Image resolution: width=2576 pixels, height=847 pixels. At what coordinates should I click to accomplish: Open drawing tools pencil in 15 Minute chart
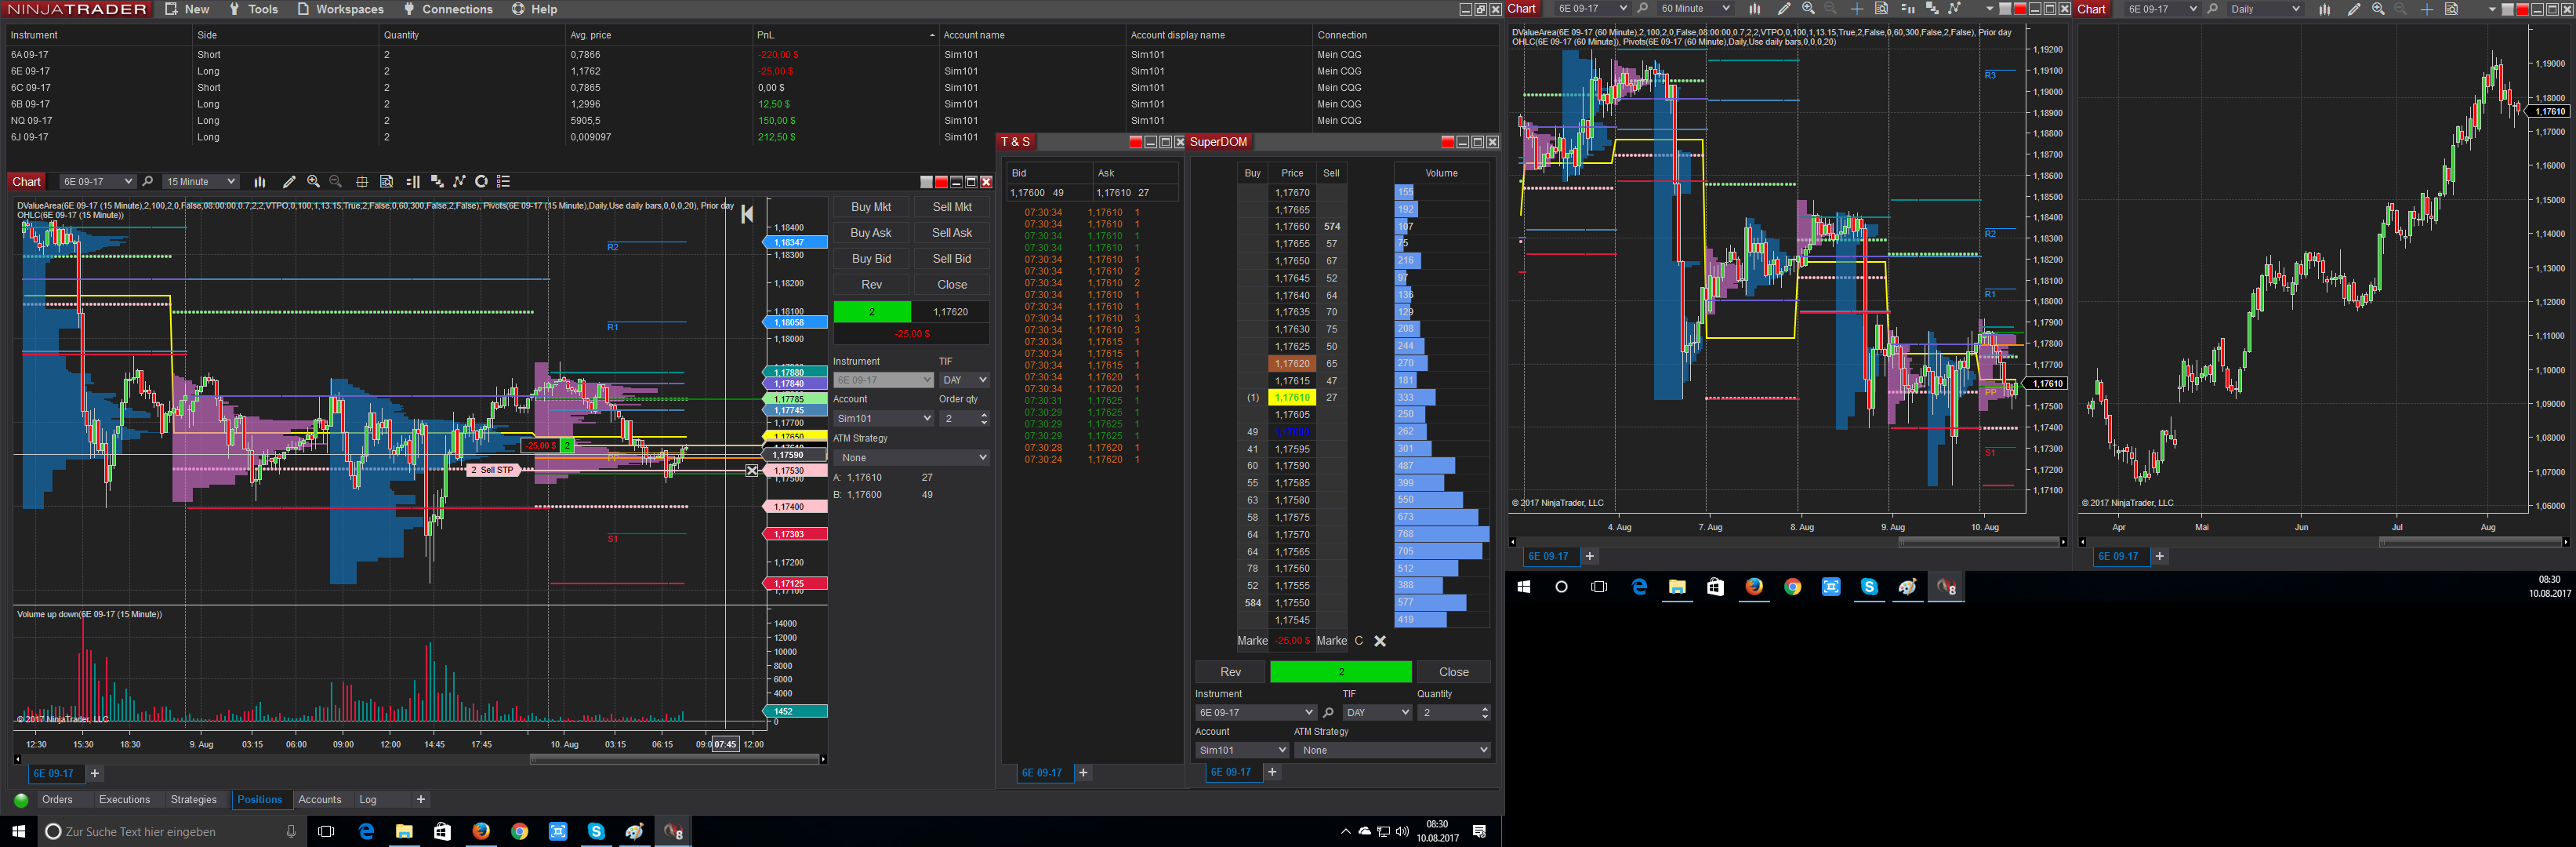click(289, 181)
